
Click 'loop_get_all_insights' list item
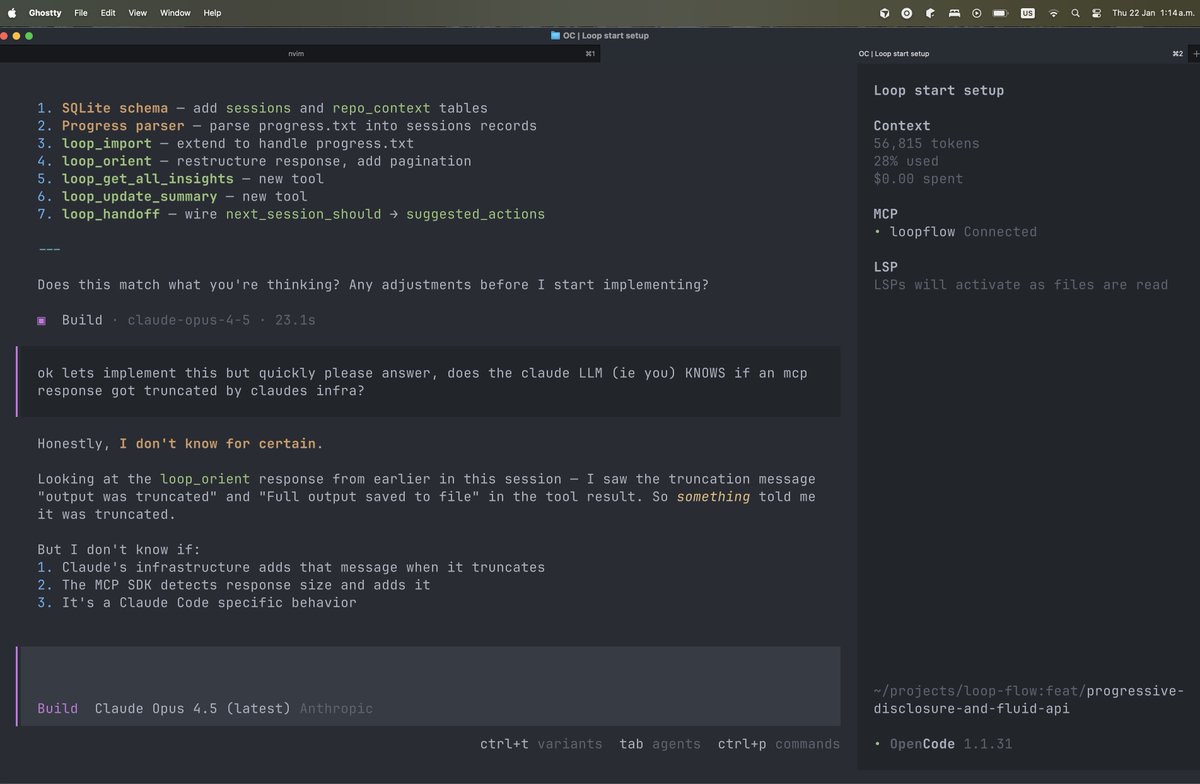tap(181, 179)
